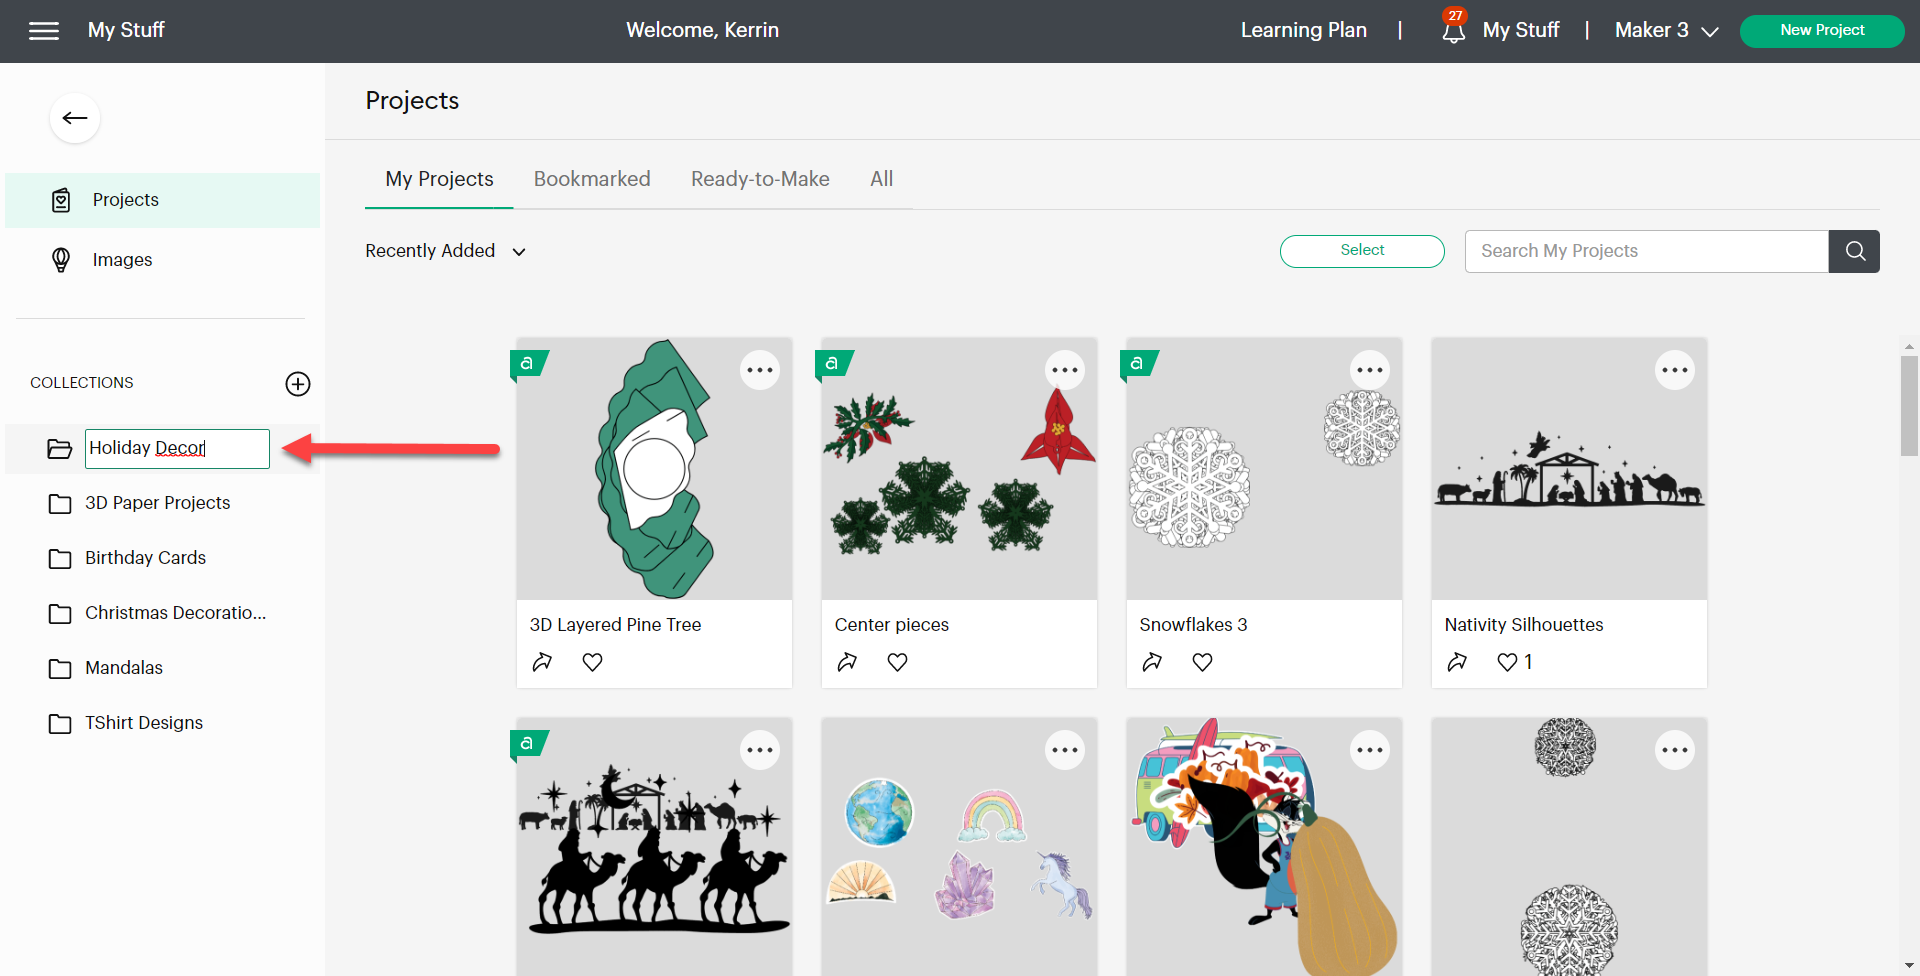
Task: Select the Images section in the sidebar
Action: click(122, 259)
